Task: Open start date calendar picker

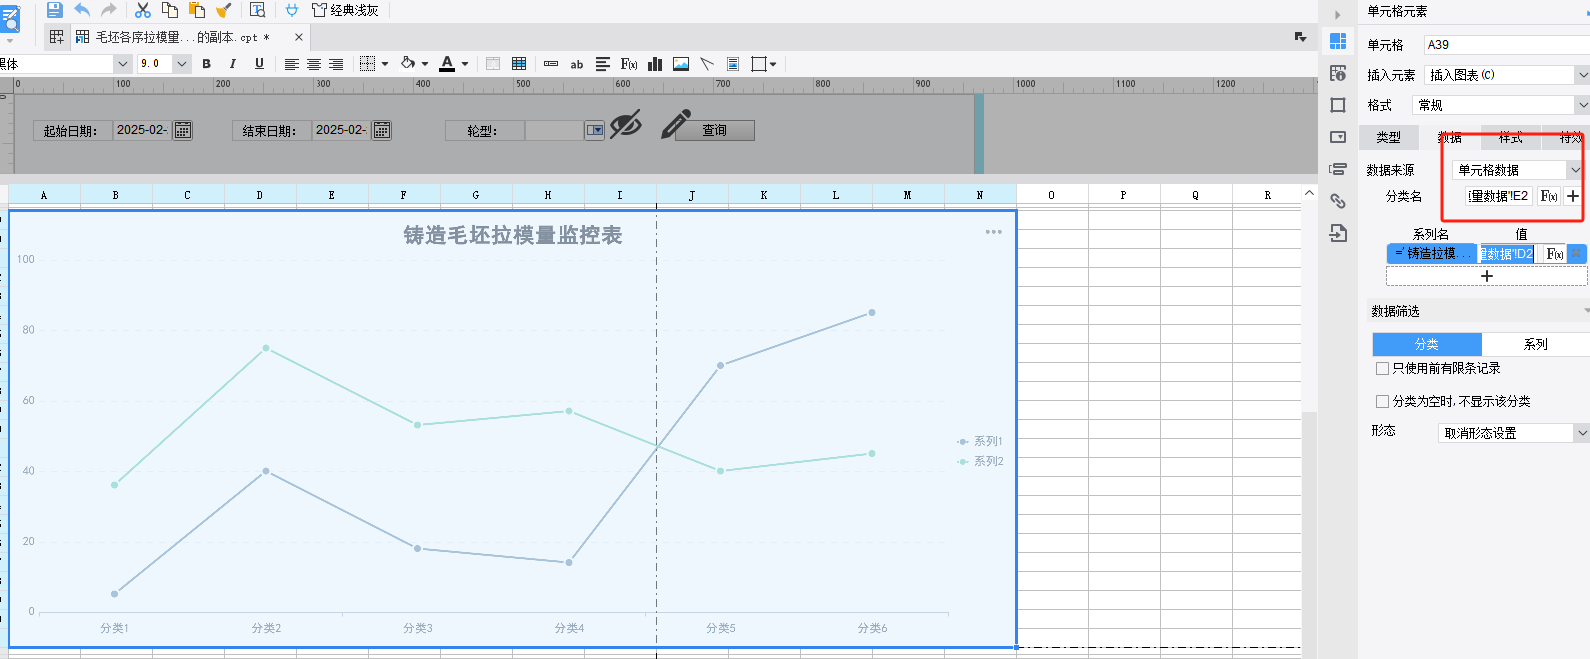Action: click(x=183, y=130)
